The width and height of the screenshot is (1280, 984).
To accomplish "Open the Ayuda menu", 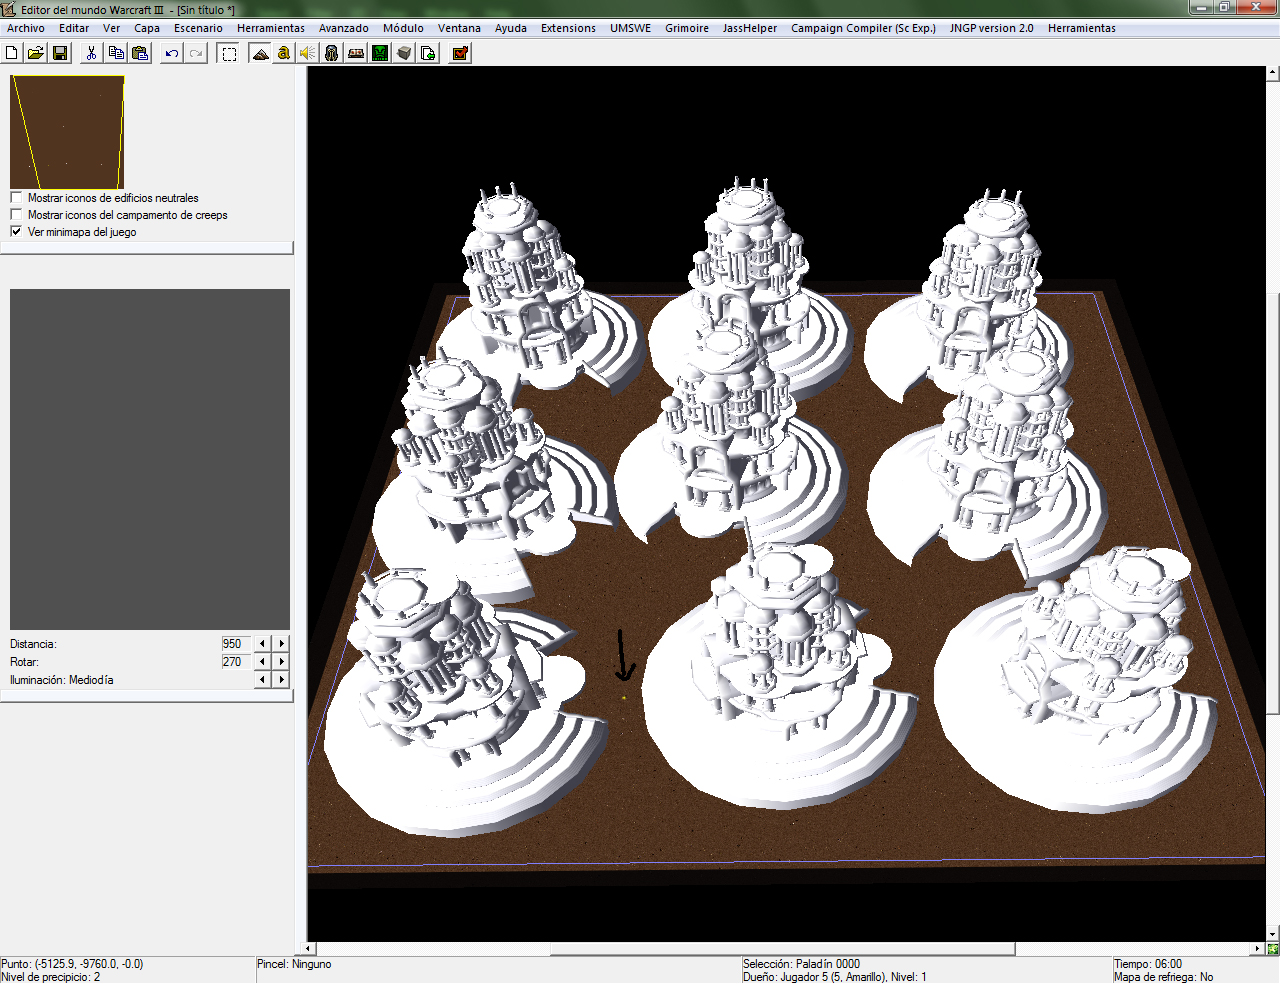I will click(511, 28).
